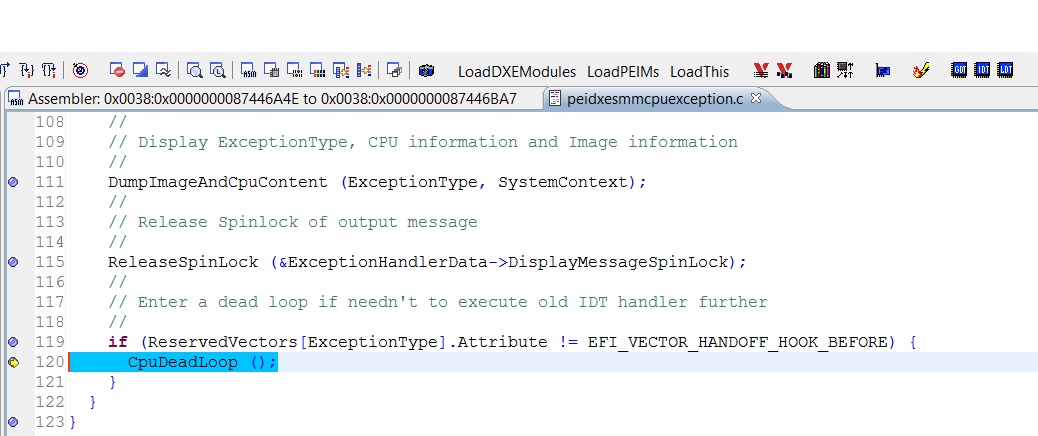Click the blue shaded window icon

click(x=140, y=69)
